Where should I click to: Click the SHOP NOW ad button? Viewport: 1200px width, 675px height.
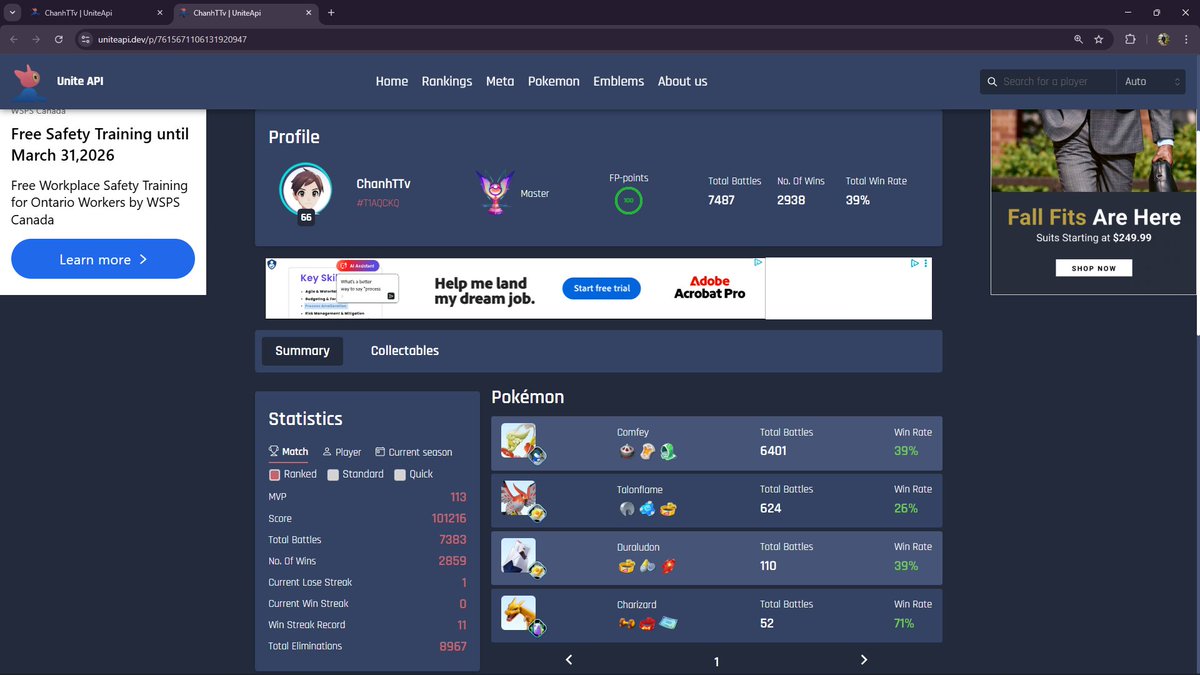click(1094, 268)
